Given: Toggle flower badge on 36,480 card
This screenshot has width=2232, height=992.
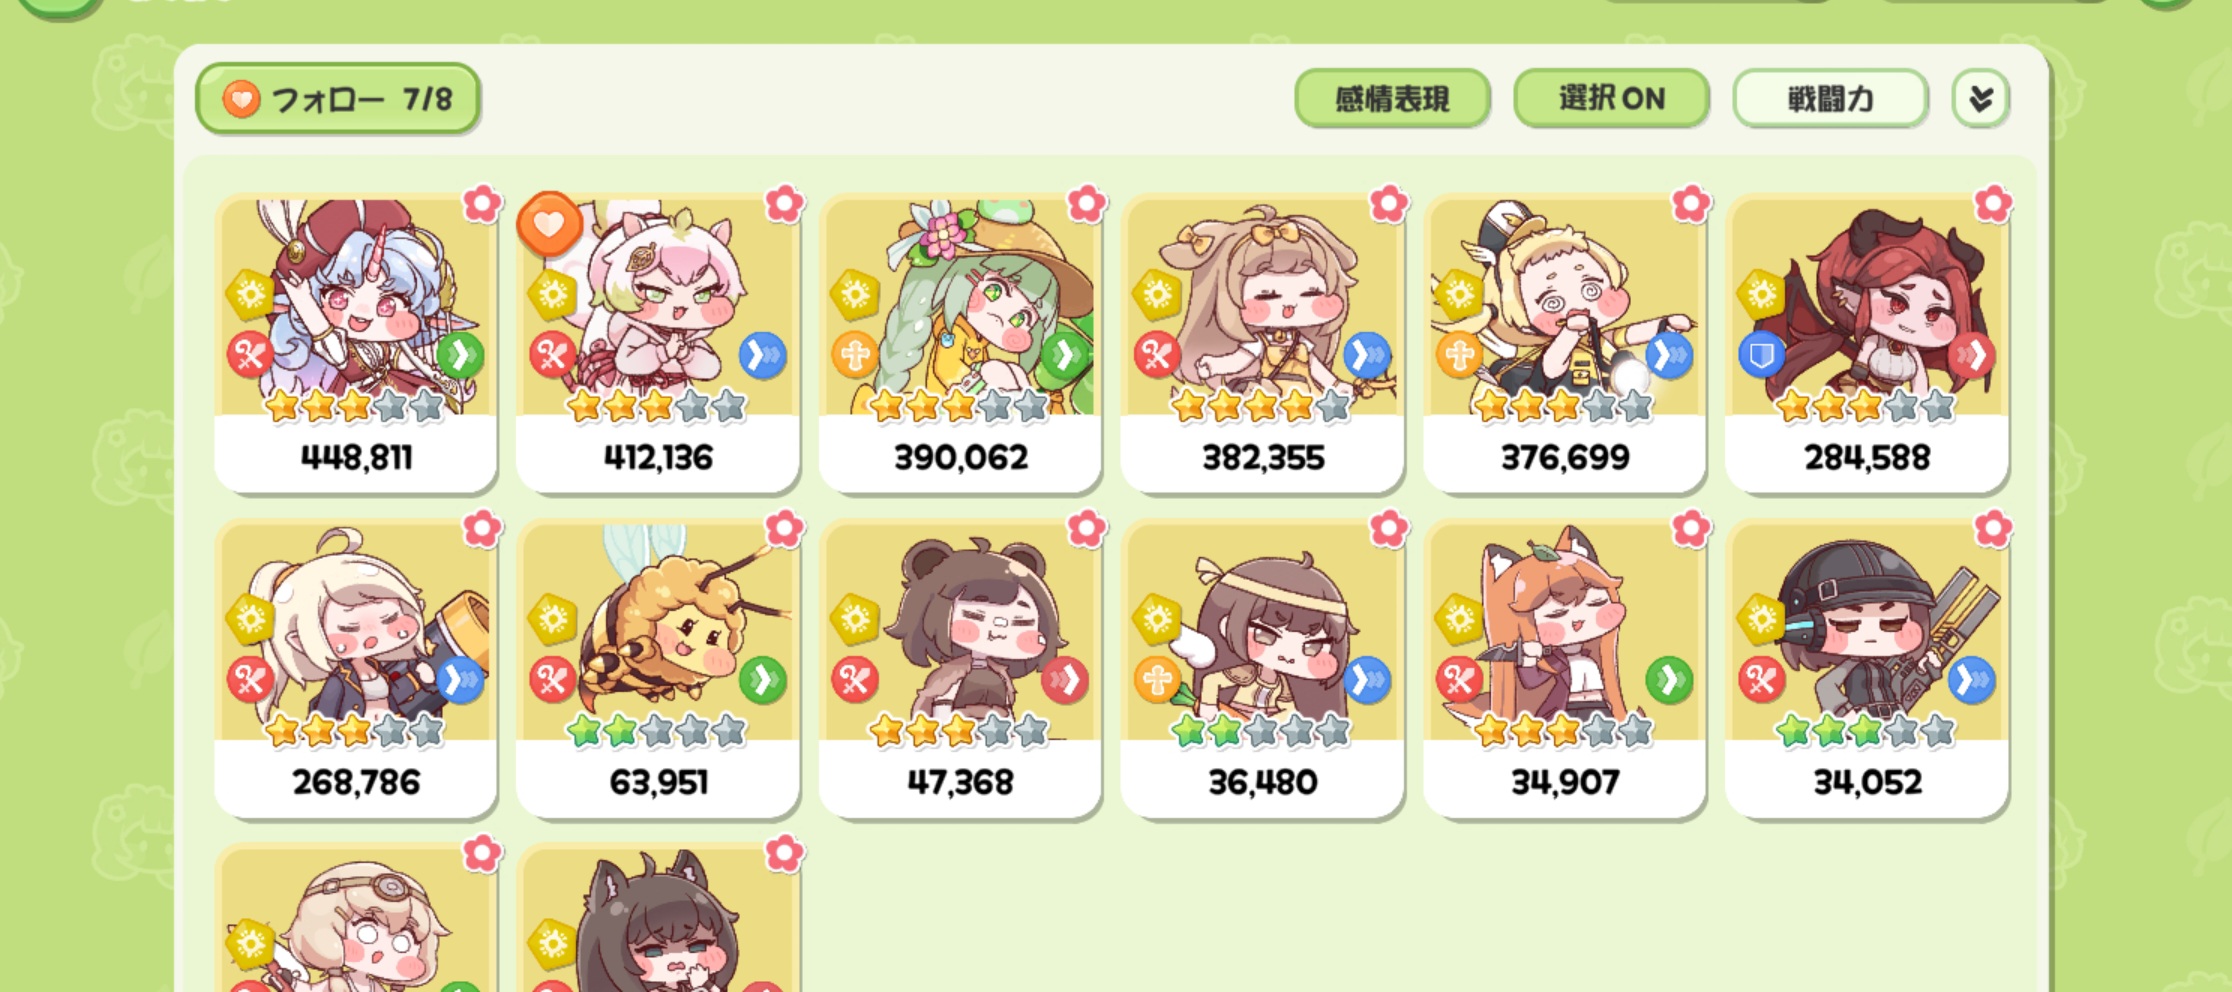Looking at the screenshot, I should click(1388, 529).
